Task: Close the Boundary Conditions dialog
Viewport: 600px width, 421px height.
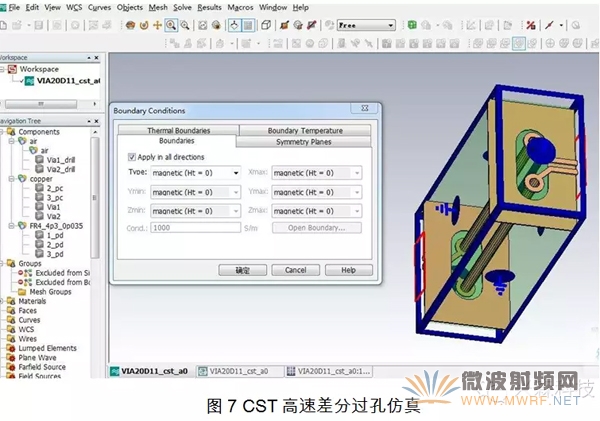Action: click(x=365, y=108)
